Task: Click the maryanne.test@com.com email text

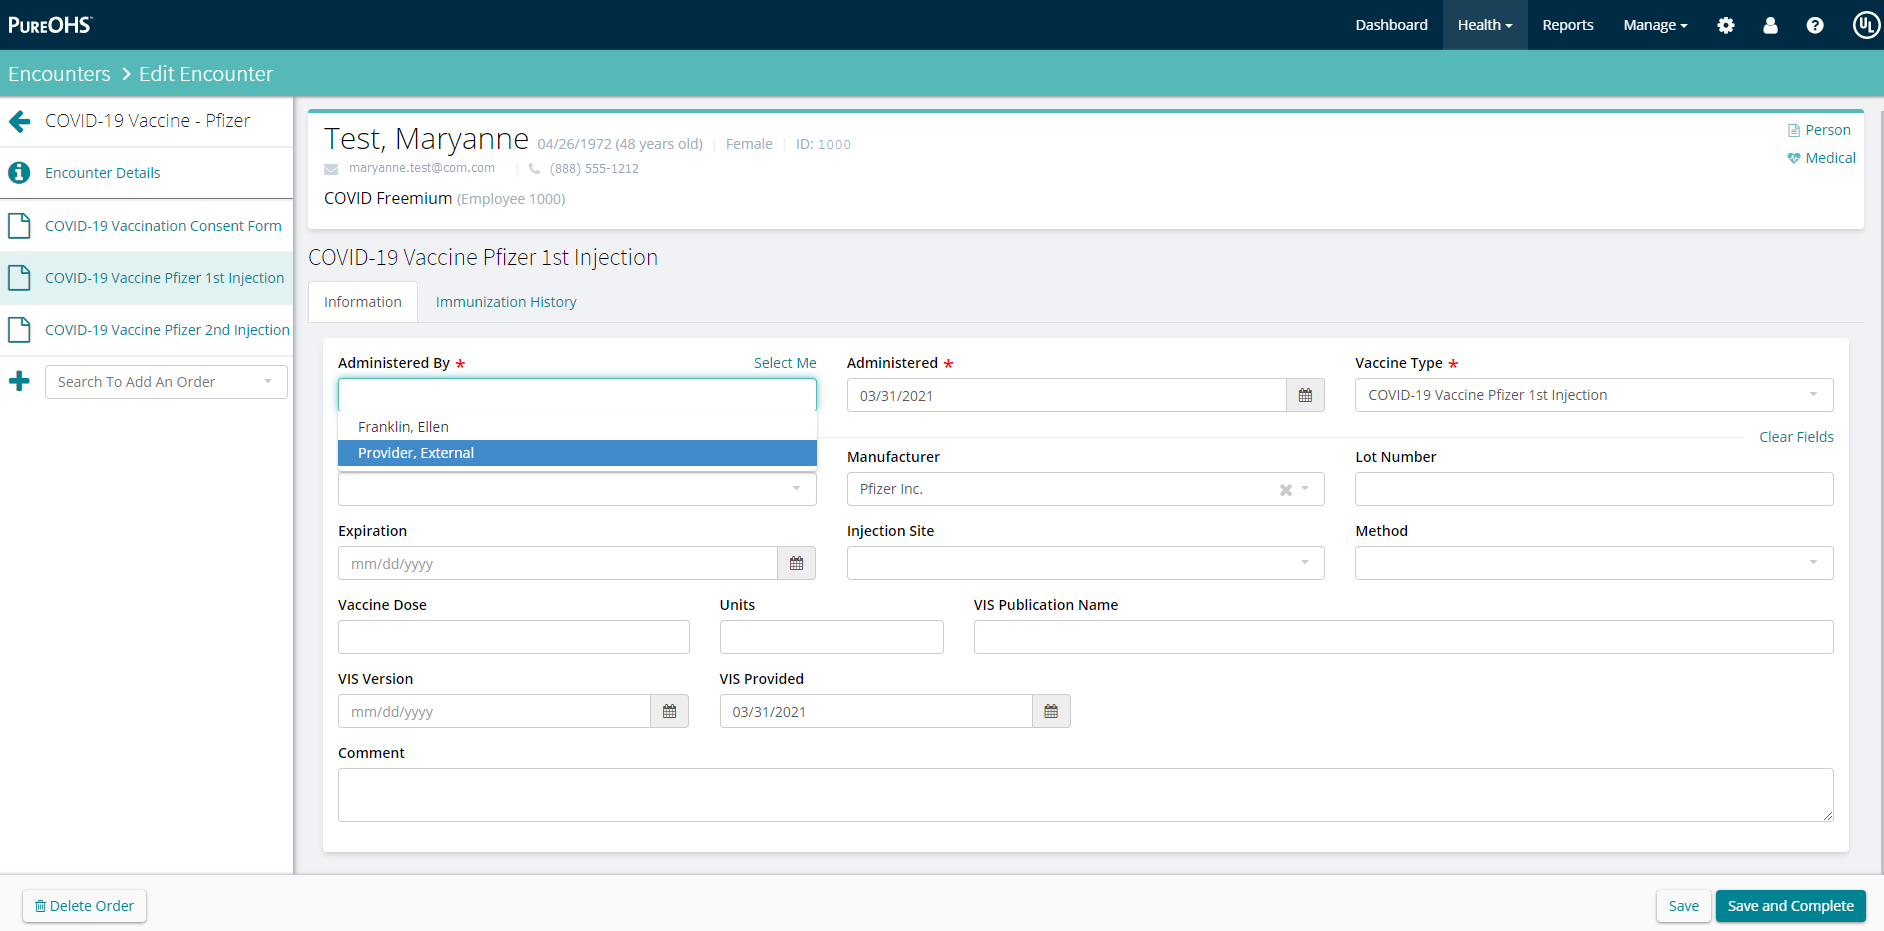Action: (x=421, y=168)
